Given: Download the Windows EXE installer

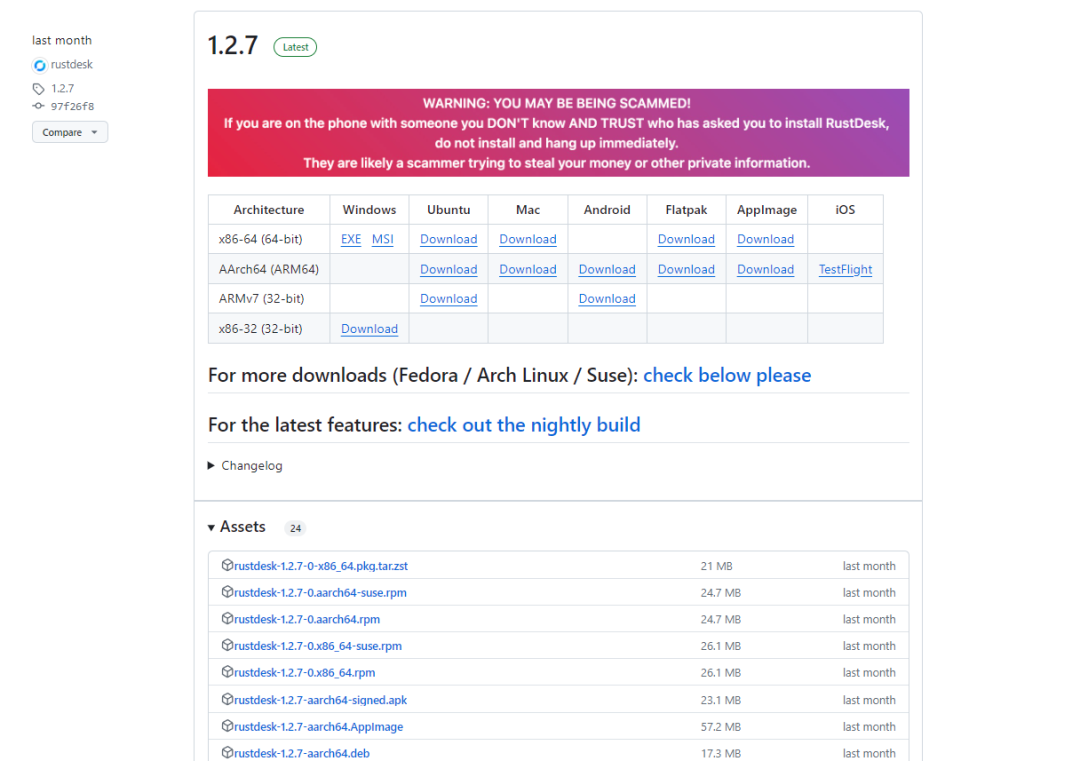Looking at the screenshot, I should (351, 240).
